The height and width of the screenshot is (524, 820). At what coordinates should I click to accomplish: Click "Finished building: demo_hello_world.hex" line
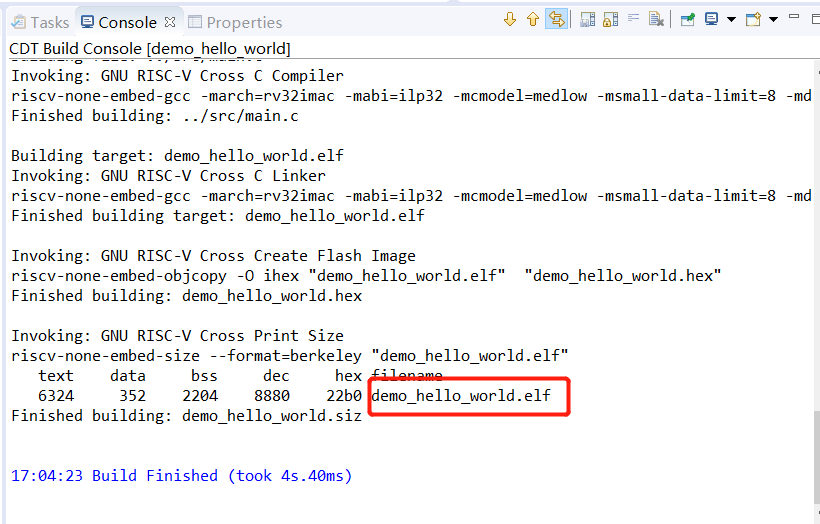(187, 295)
